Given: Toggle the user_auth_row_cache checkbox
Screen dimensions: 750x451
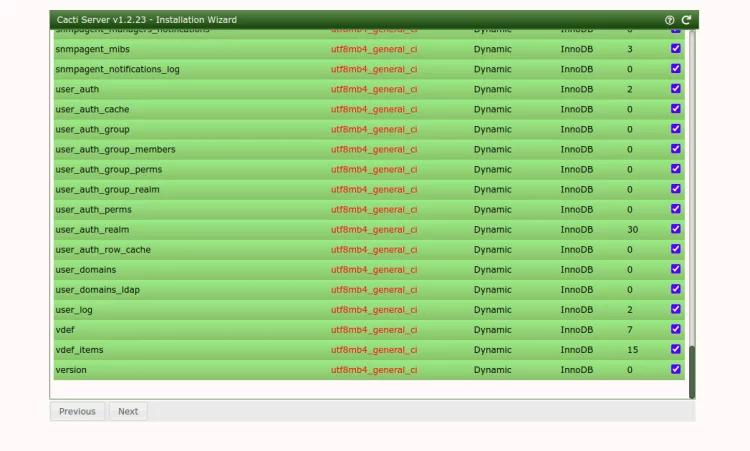Looking at the screenshot, I should (x=676, y=249).
